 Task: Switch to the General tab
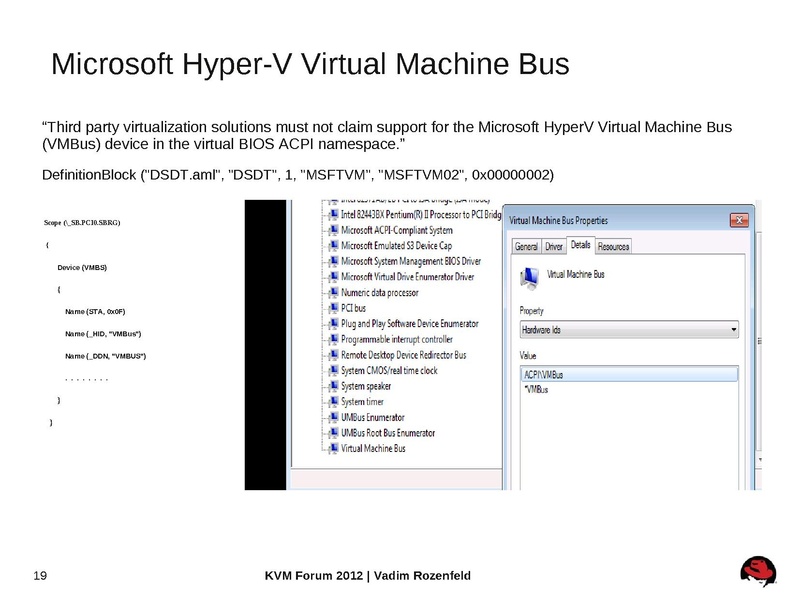pos(527,245)
